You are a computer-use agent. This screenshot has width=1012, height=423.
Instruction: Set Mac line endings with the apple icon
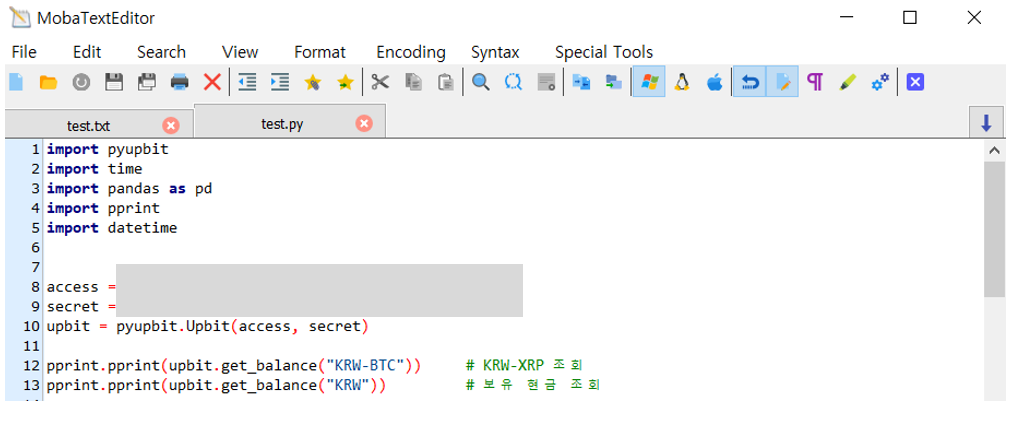[714, 82]
